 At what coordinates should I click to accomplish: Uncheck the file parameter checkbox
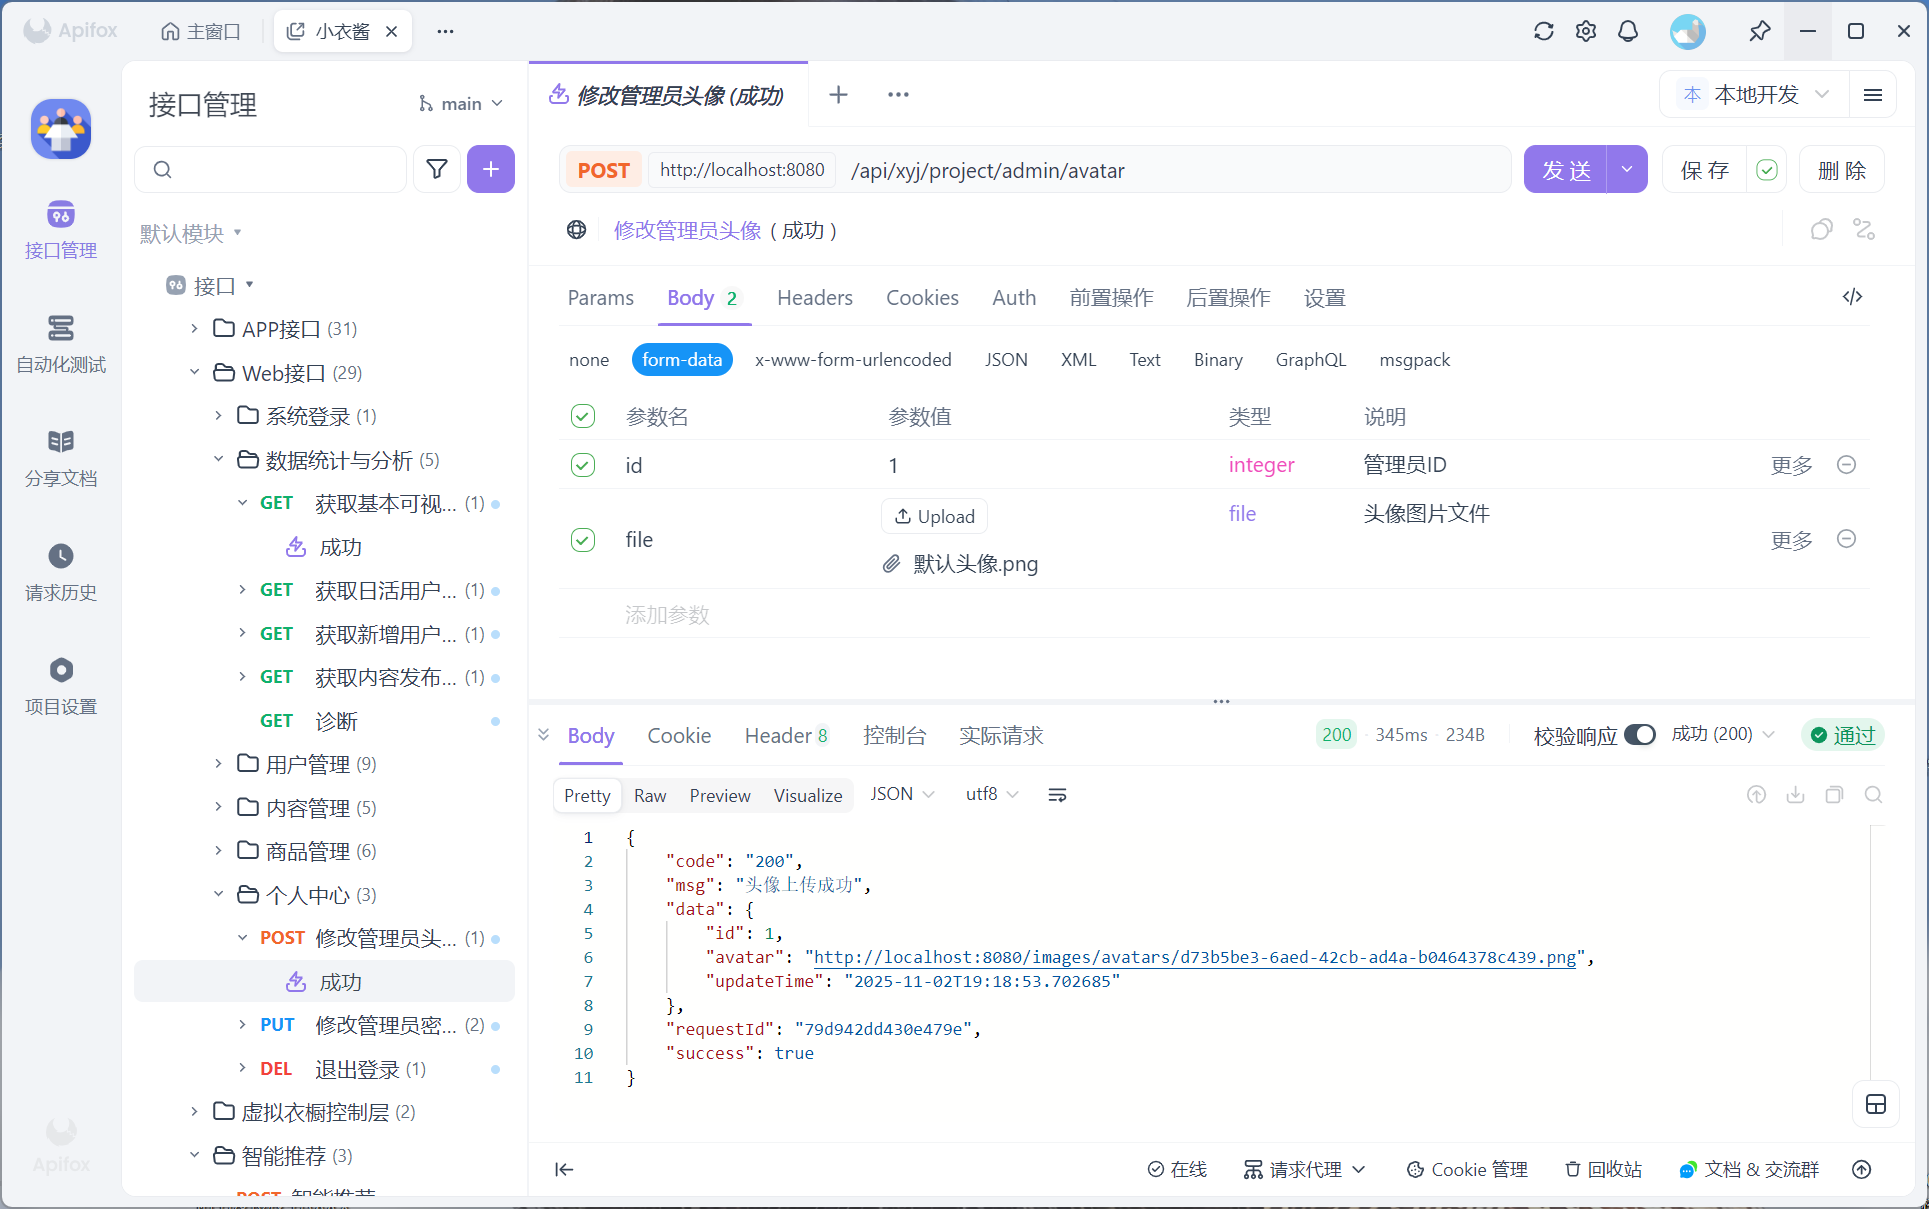583,540
